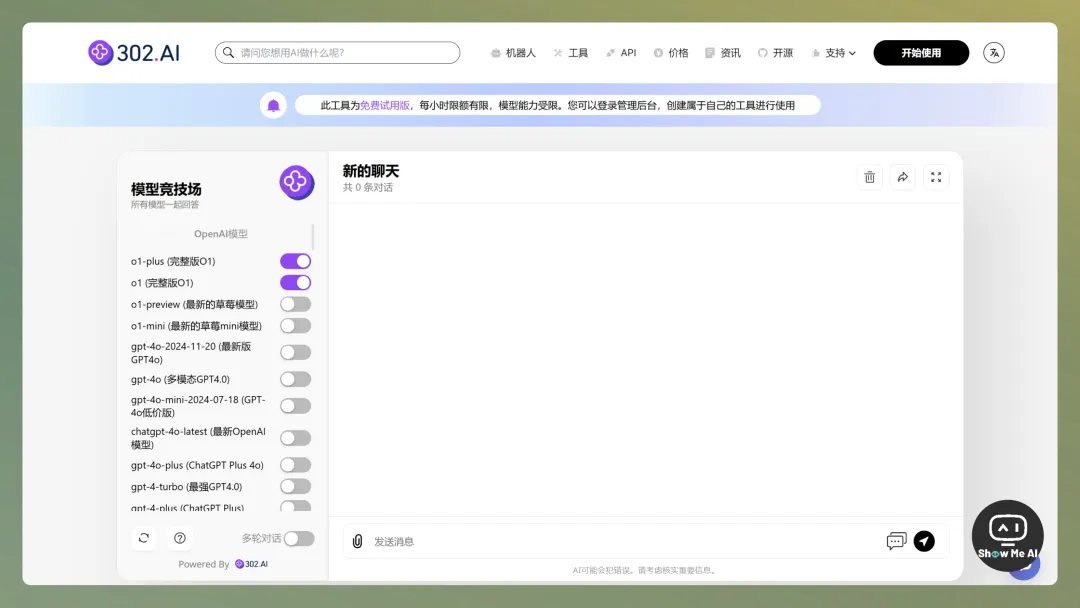Enable the o1-preview model toggle

point(295,304)
